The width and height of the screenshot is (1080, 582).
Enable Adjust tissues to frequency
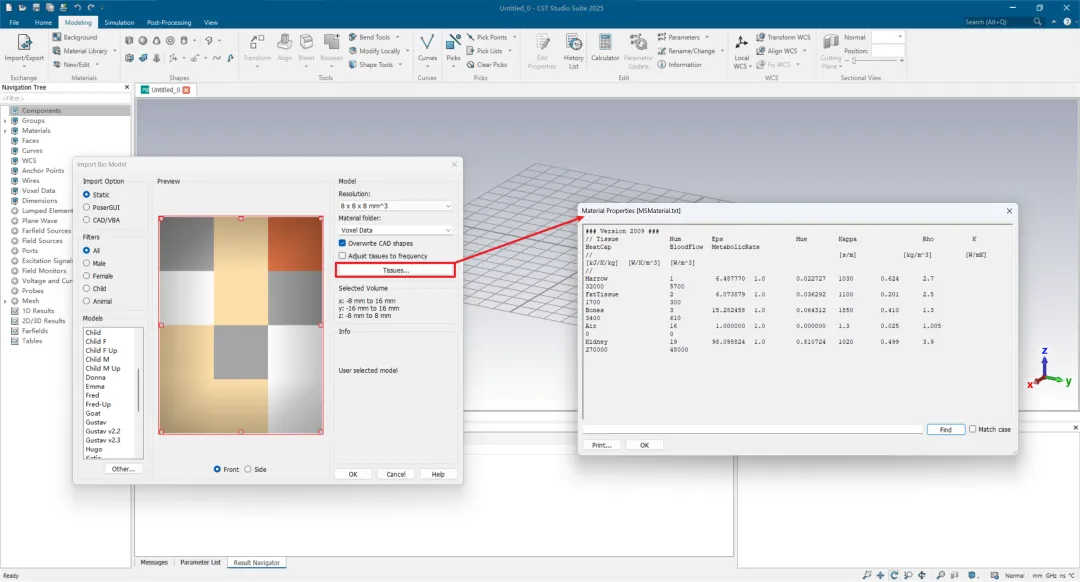[x=342, y=256]
